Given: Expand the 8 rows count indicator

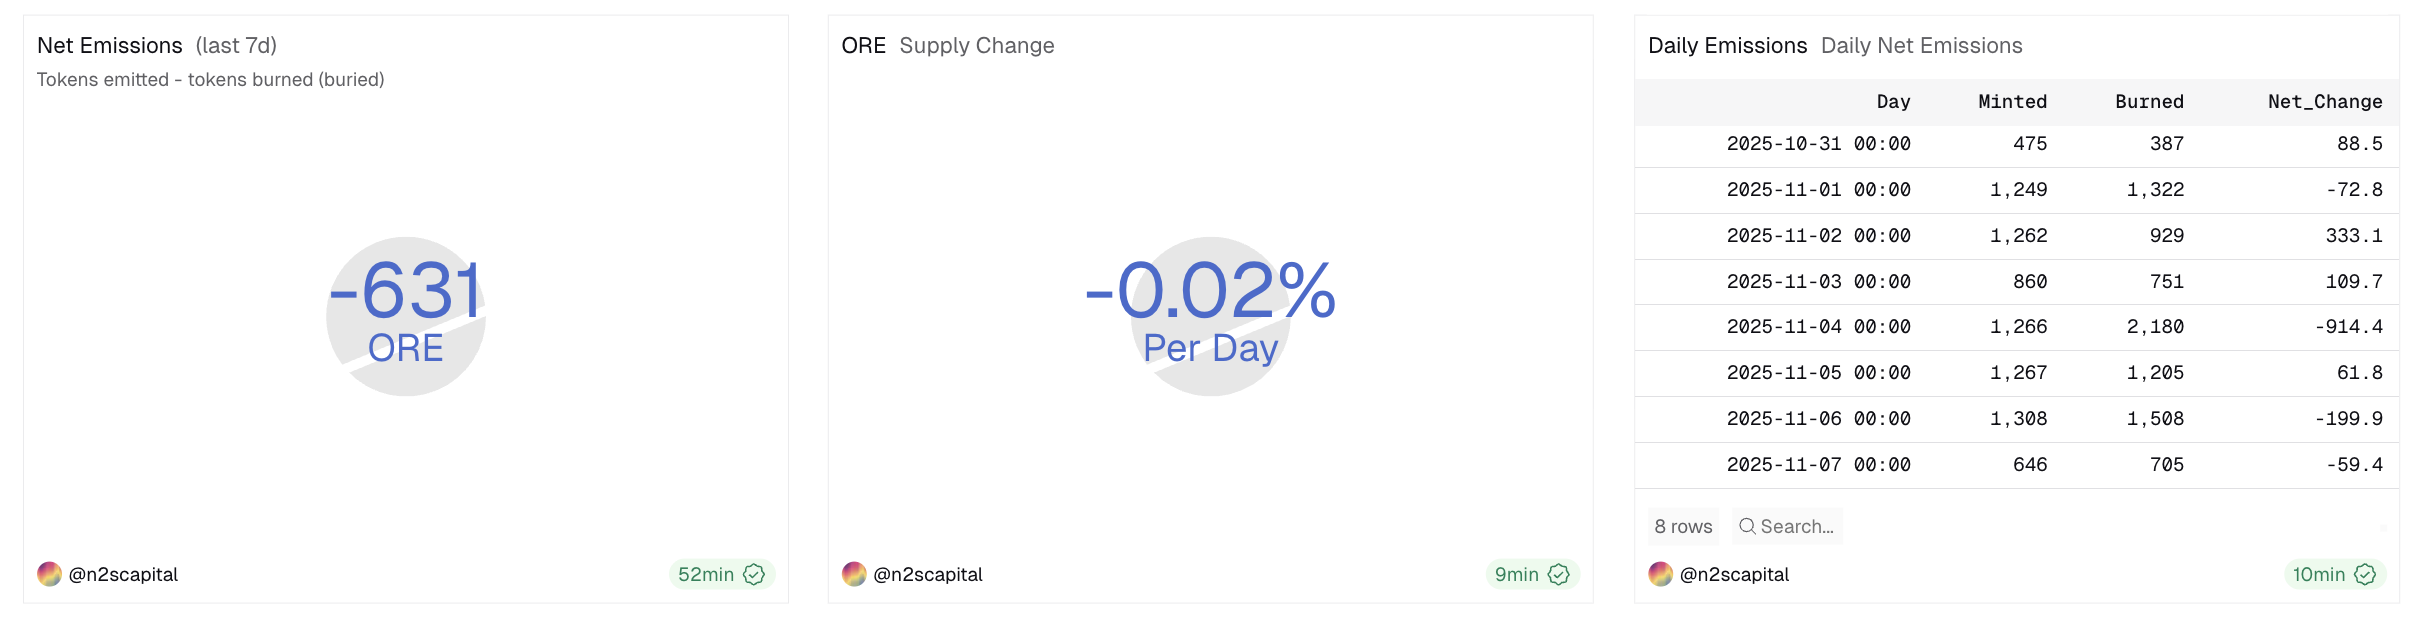Looking at the screenshot, I should coord(1683,525).
